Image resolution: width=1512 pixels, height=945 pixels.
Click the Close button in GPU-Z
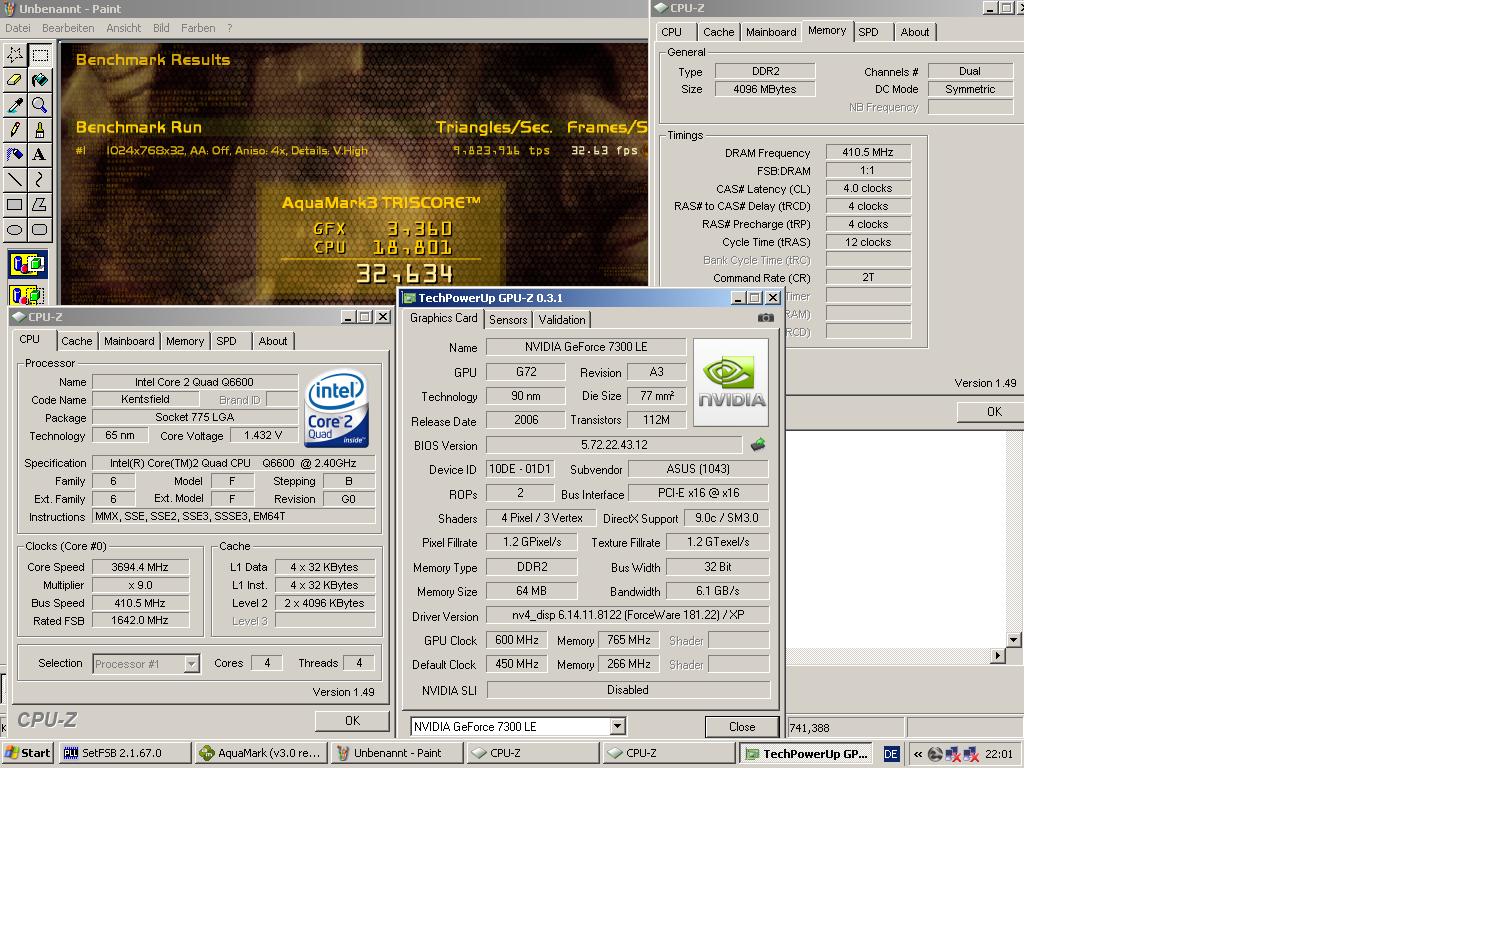coord(742,727)
